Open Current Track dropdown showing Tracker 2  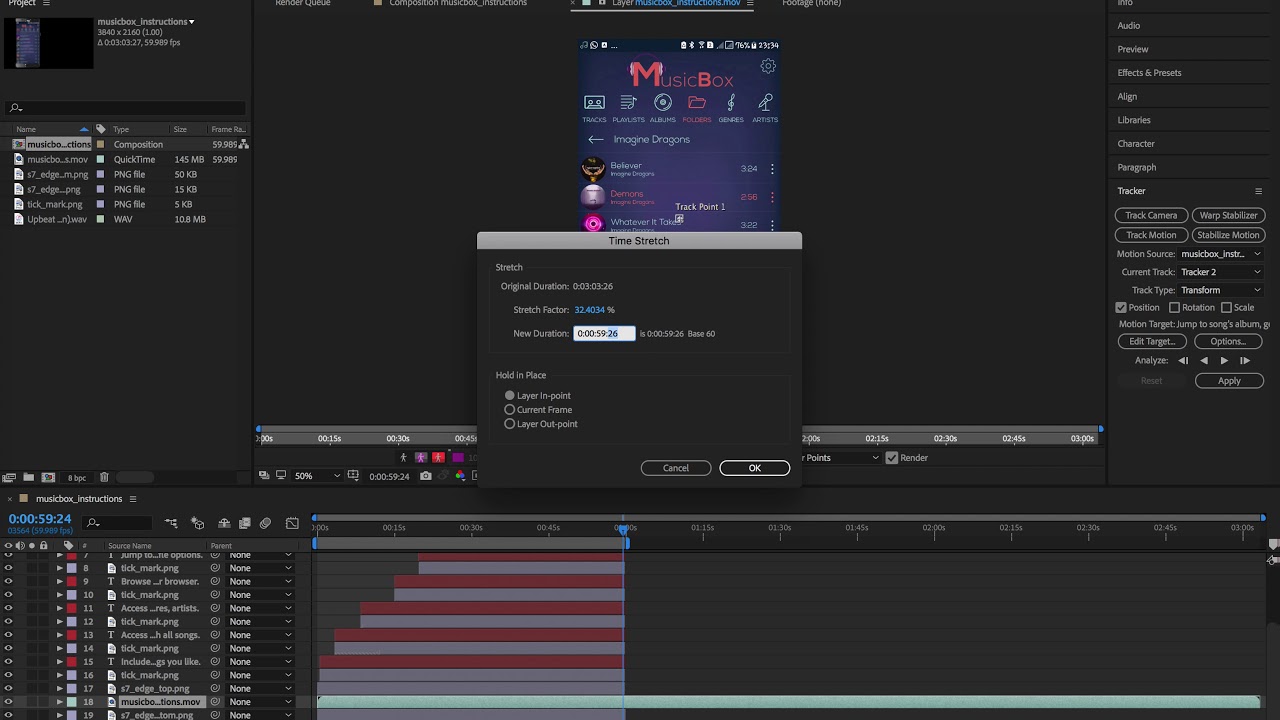click(1220, 272)
